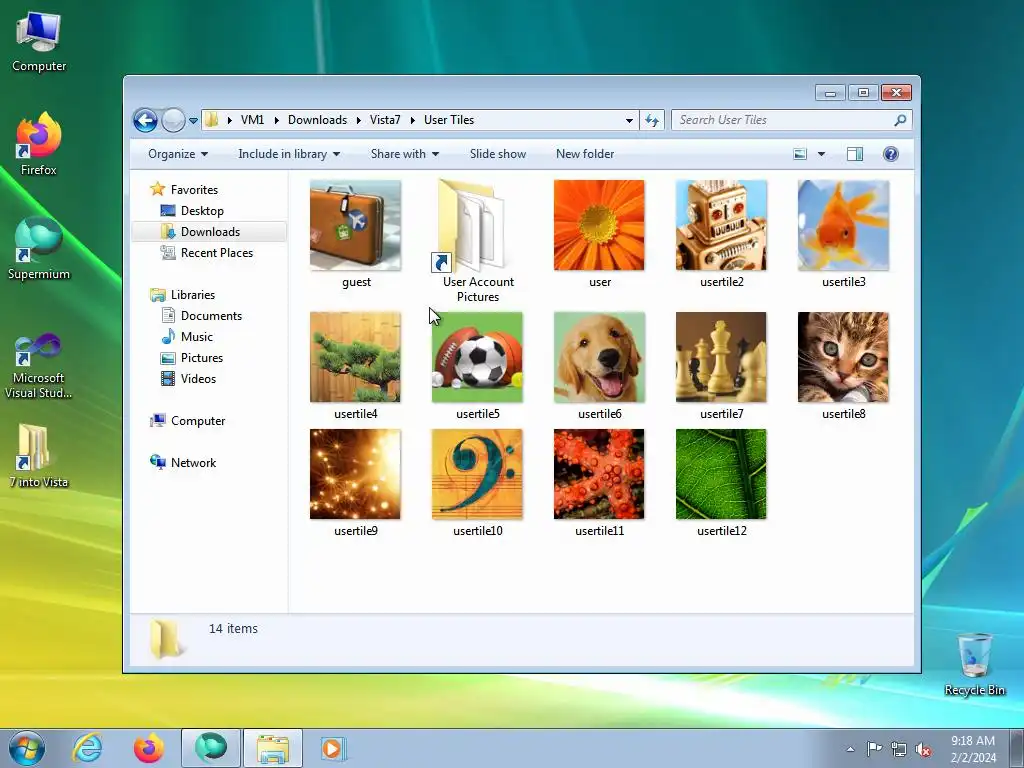Open the recent pages dropdown arrow
The width and height of the screenshot is (1024, 768).
(x=193, y=121)
